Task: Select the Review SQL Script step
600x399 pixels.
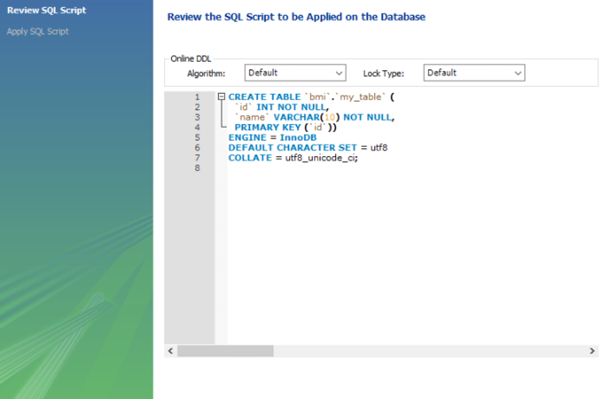Action: (x=46, y=10)
